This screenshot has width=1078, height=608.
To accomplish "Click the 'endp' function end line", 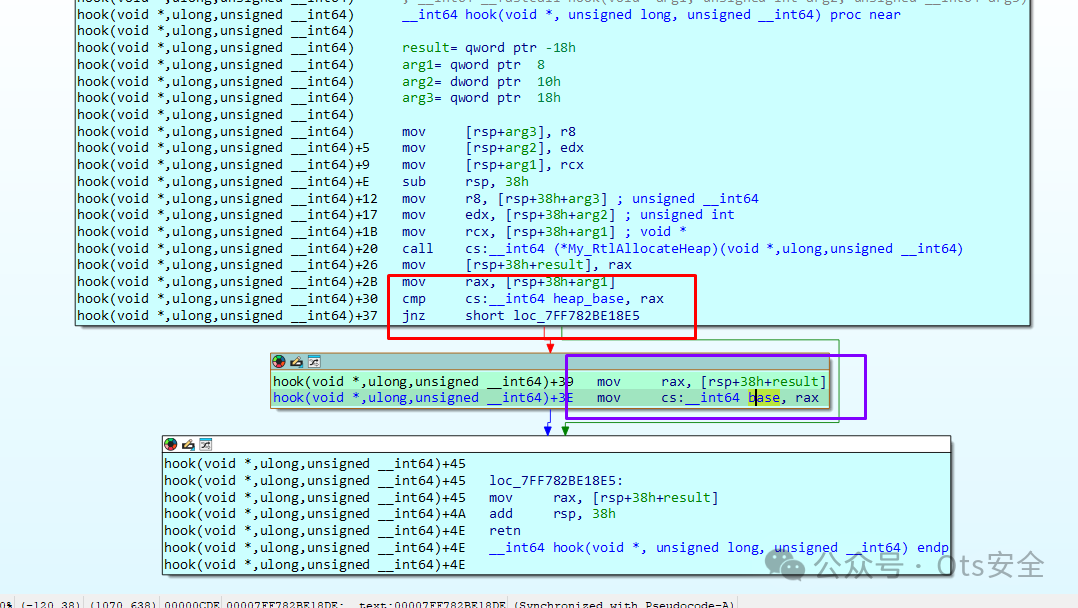I will (x=718, y=547).
